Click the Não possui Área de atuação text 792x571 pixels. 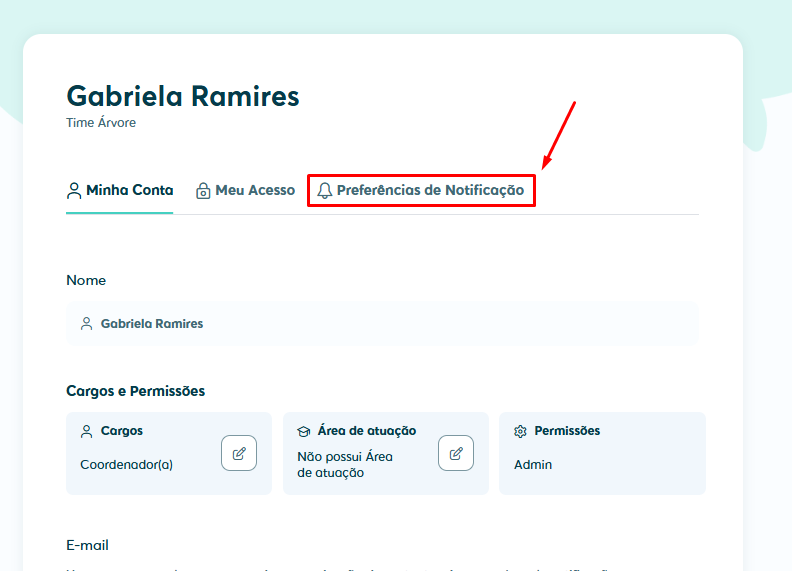345,464
